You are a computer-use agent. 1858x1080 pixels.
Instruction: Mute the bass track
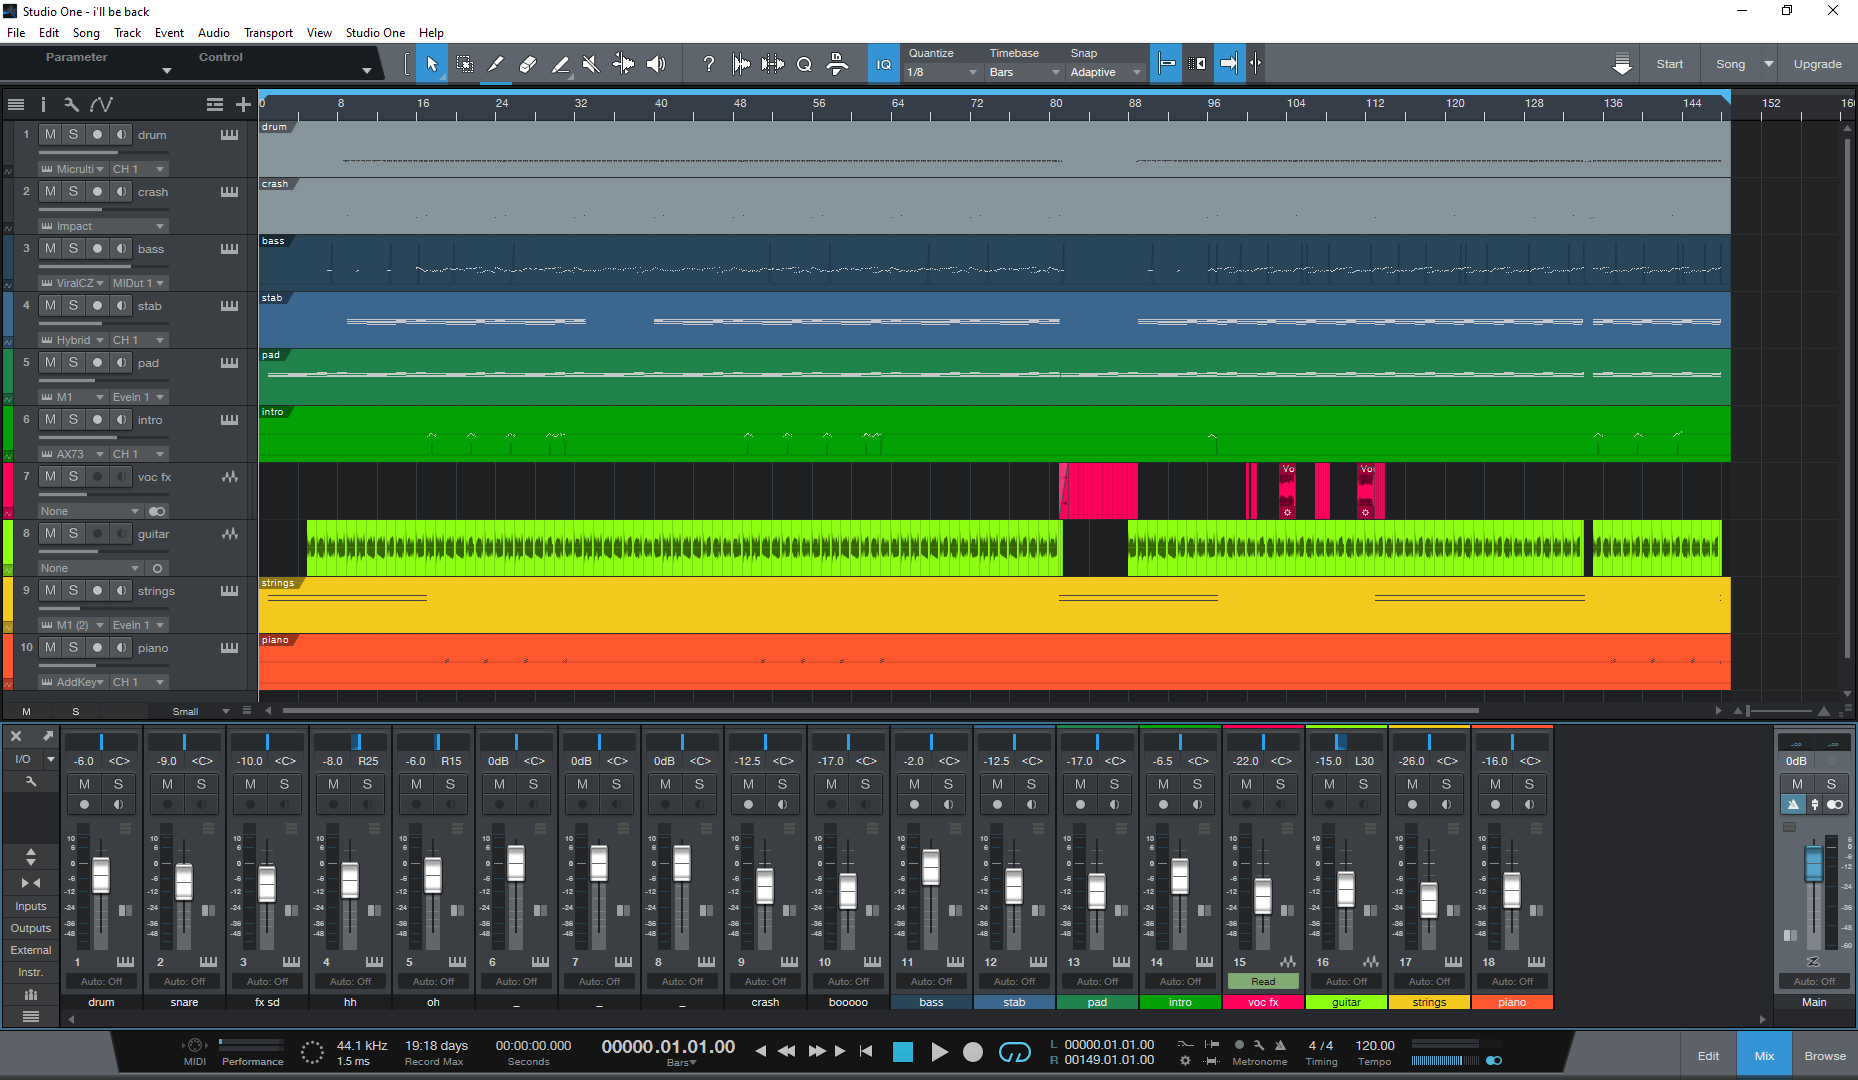(x=50, y=248)
